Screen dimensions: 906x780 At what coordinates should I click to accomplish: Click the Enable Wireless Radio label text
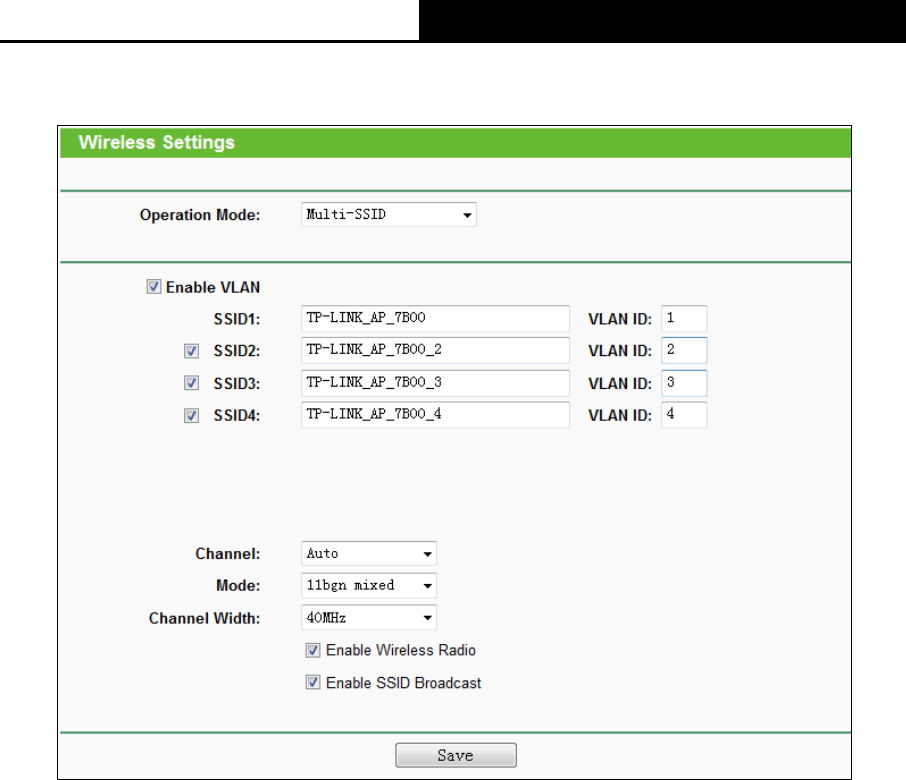tap(401, 651)
